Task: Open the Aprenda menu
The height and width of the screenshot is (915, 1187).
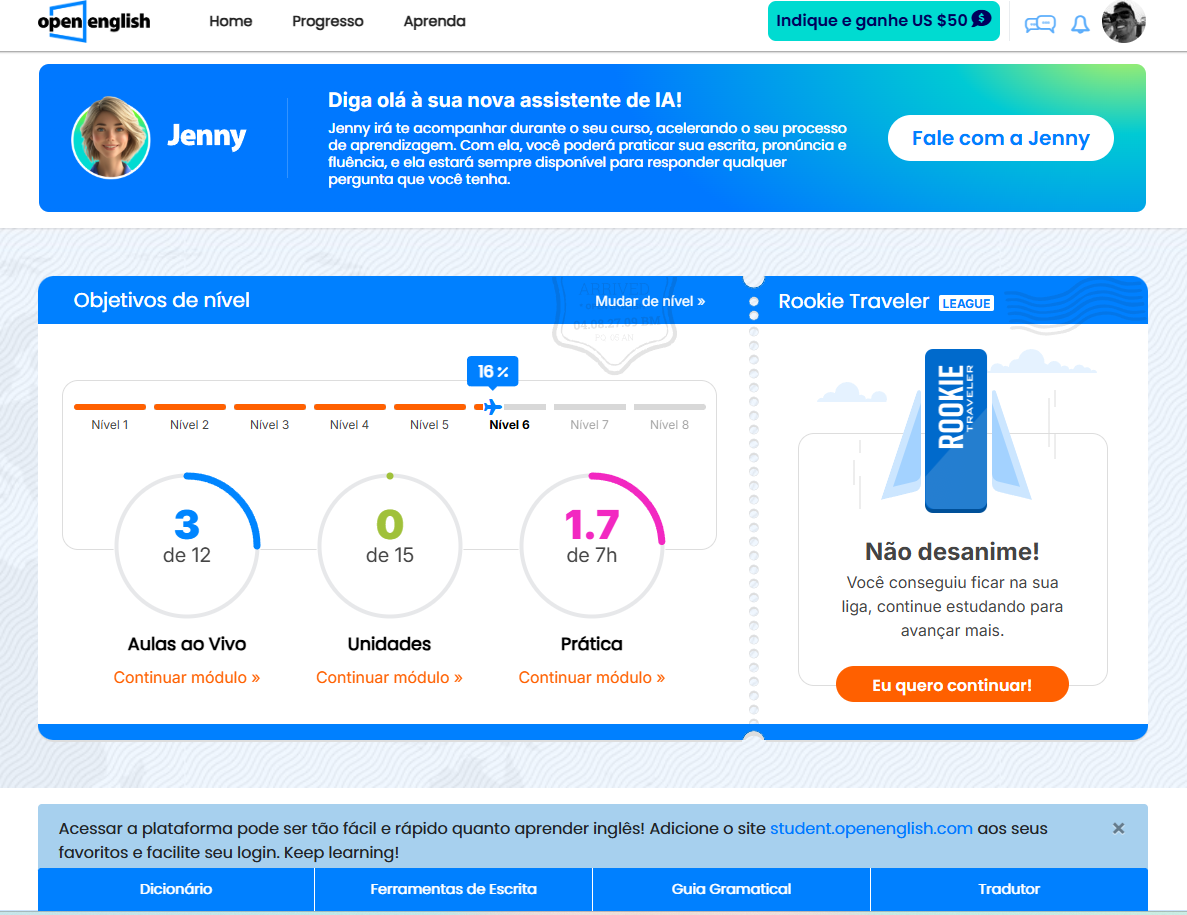Action: click(435, 21)
